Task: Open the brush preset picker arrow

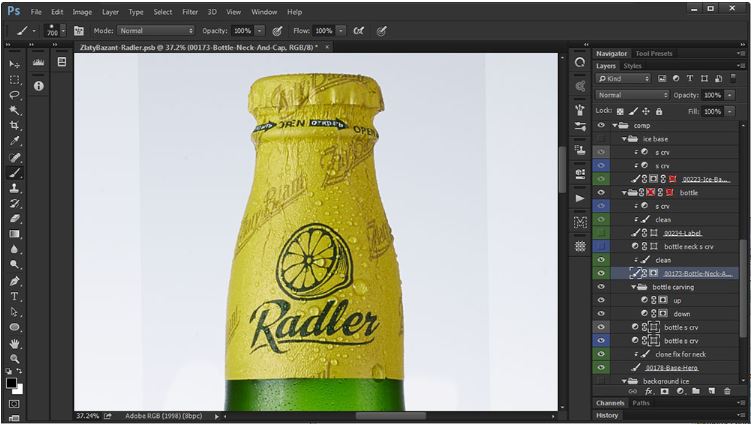Action: [63, 31]
